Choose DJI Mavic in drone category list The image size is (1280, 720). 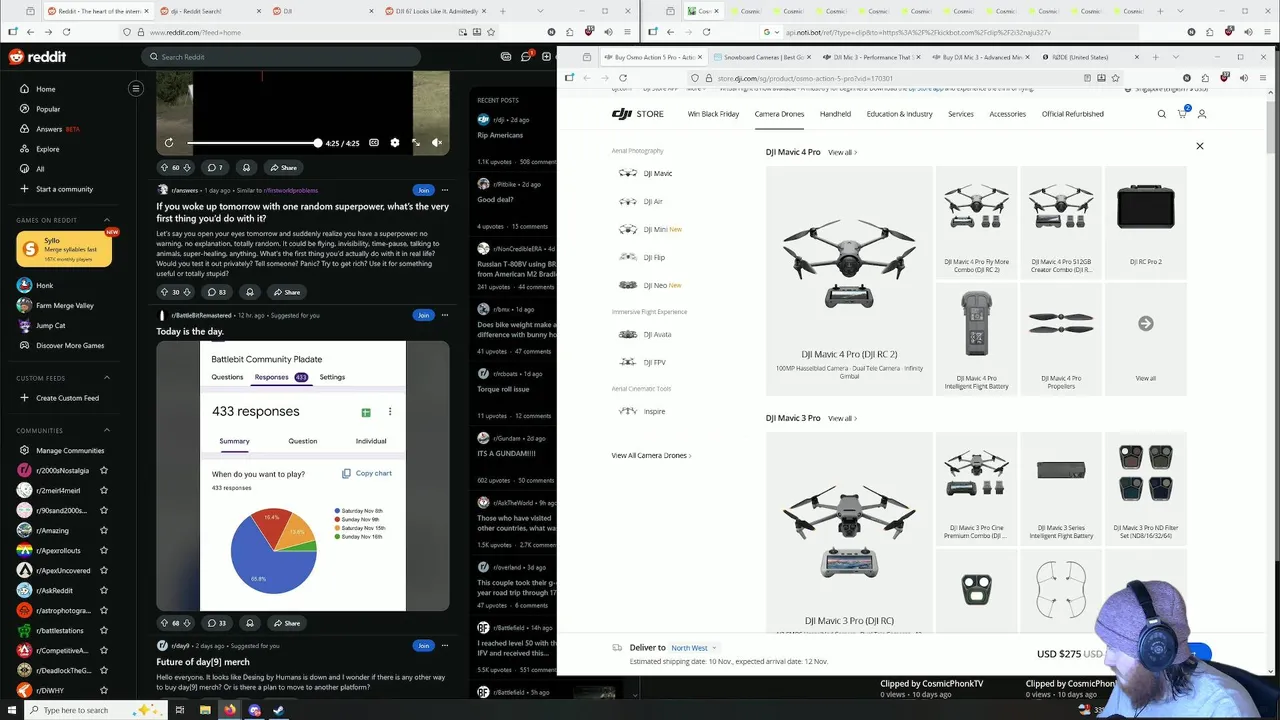coord(646,173)
